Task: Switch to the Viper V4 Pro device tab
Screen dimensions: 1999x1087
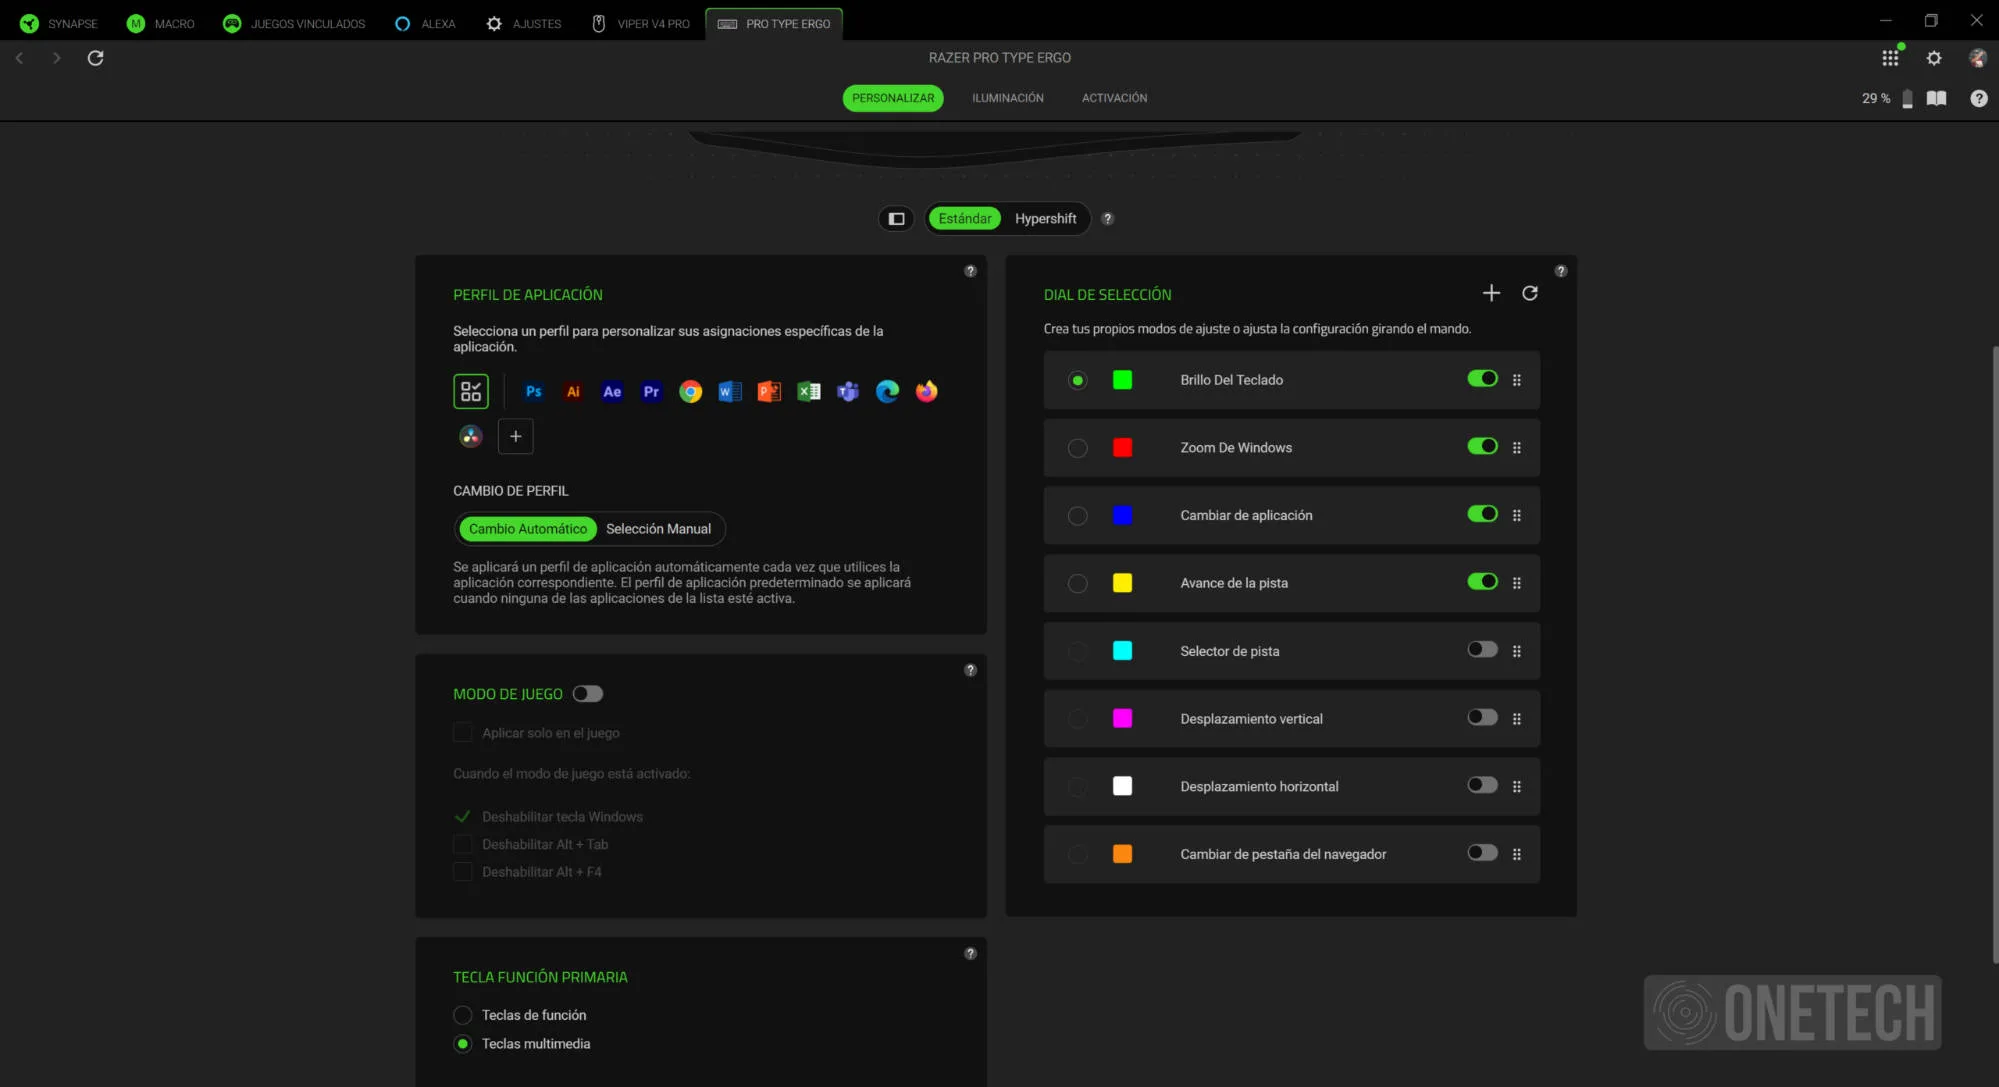Action: click(641, 23)
